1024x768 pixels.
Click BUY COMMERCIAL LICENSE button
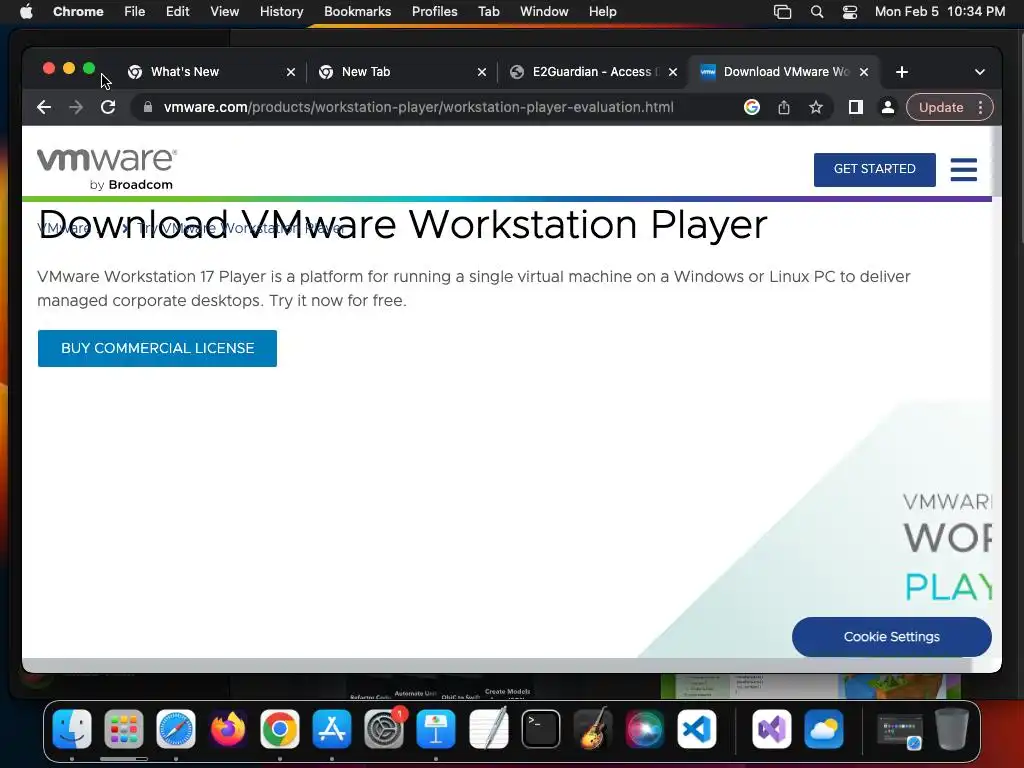point(157,348)
